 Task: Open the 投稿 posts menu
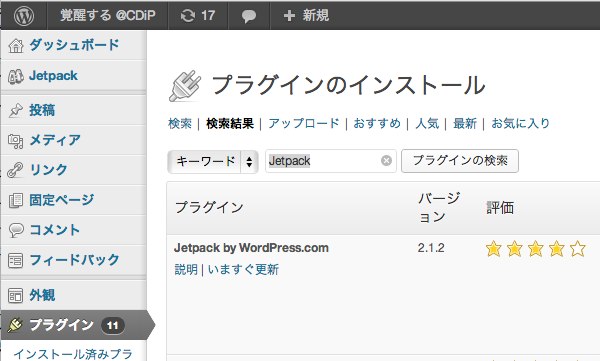tap(42, 110)
